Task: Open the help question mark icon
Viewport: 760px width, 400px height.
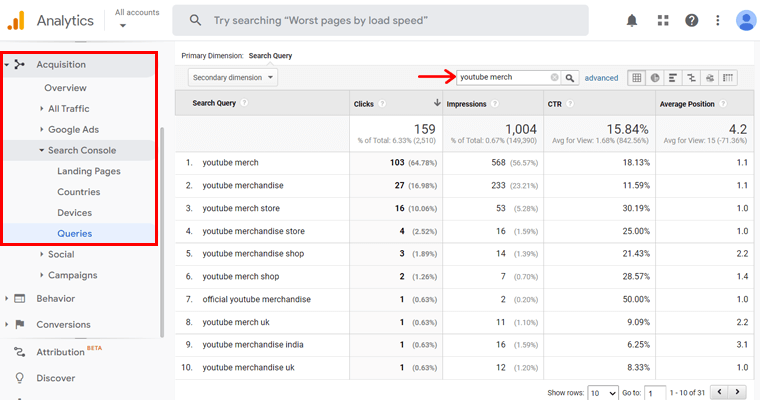Action: click(x=691, y=20)
